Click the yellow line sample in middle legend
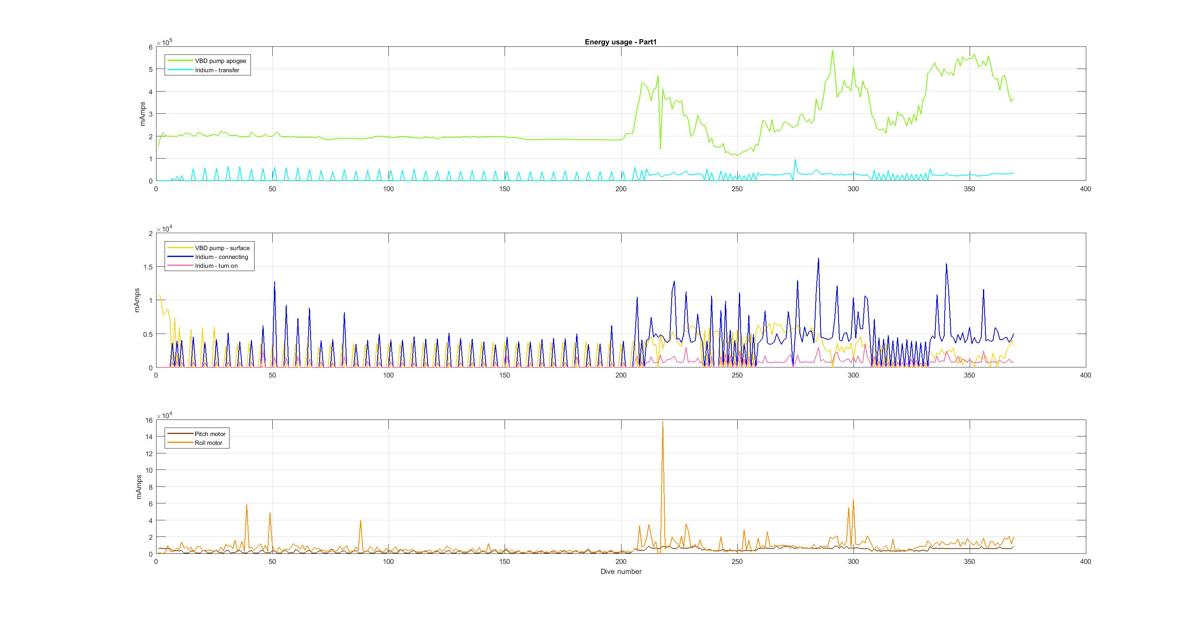The height and width of the screenshot is (622, 1200). pyautogui.click(x=181, y=246)
